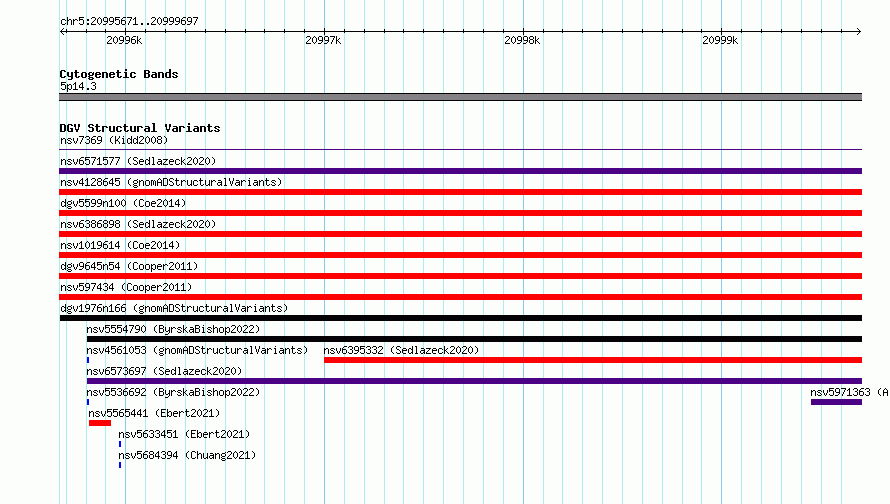Image resolution: width=890 pixels, height=504 pixels.
Task: Click the black bar of nsv5554790
Action: pos(474,339)
